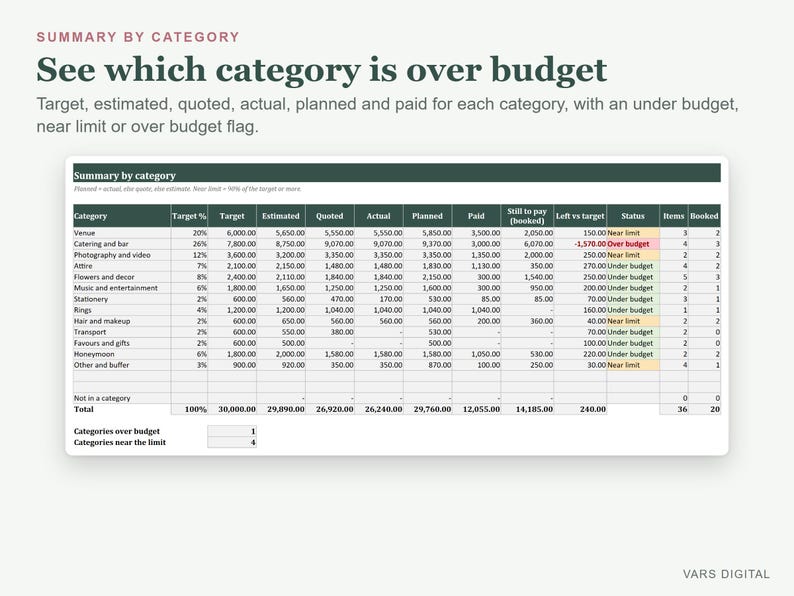Click the 'Left vs target' column header
The image size is (794, 596).
[580, 216]
